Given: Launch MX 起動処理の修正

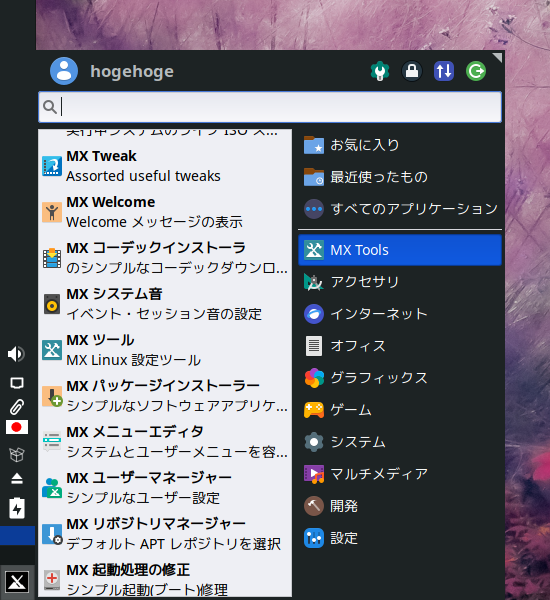Looking at the screenshot, I should click(165, 579).
